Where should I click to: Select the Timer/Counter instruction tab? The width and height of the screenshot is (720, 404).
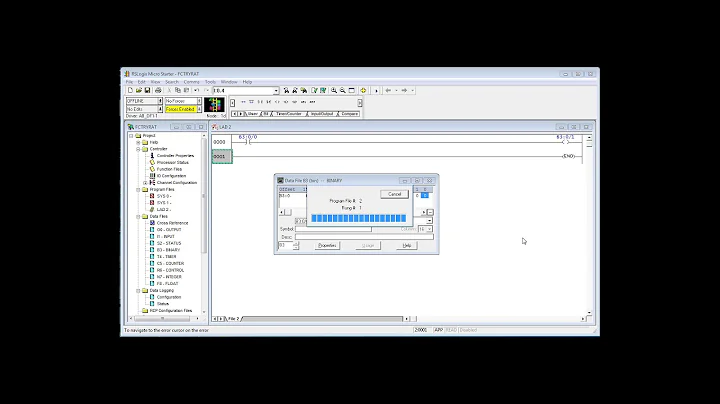coord(289,114)
